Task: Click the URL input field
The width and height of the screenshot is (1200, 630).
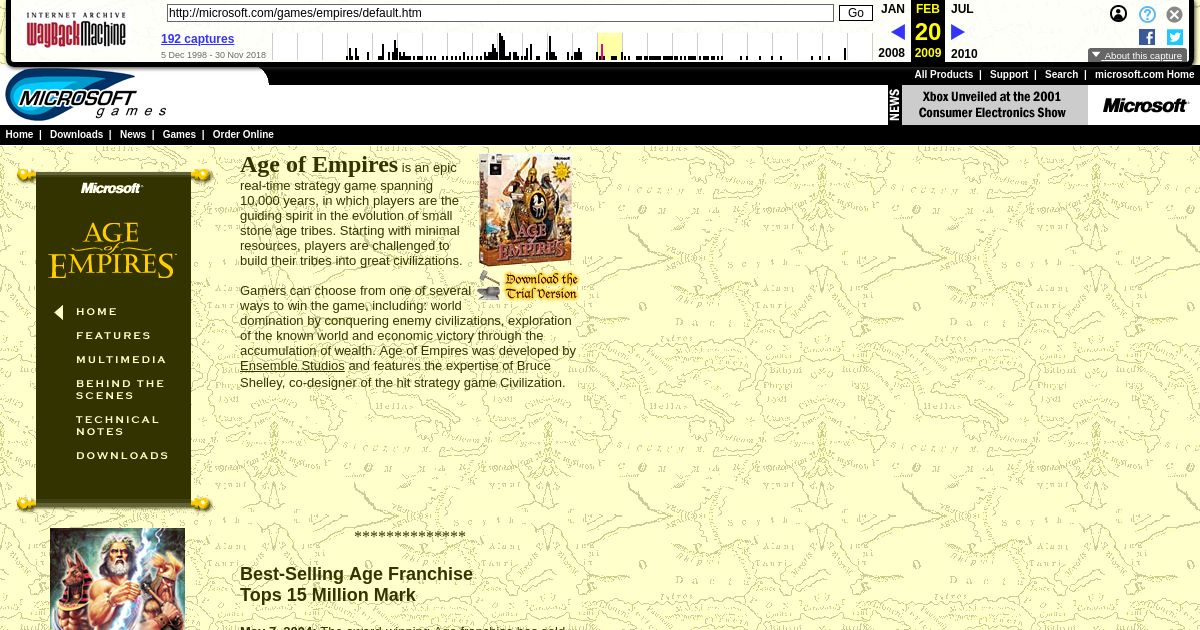Action: 500,13
